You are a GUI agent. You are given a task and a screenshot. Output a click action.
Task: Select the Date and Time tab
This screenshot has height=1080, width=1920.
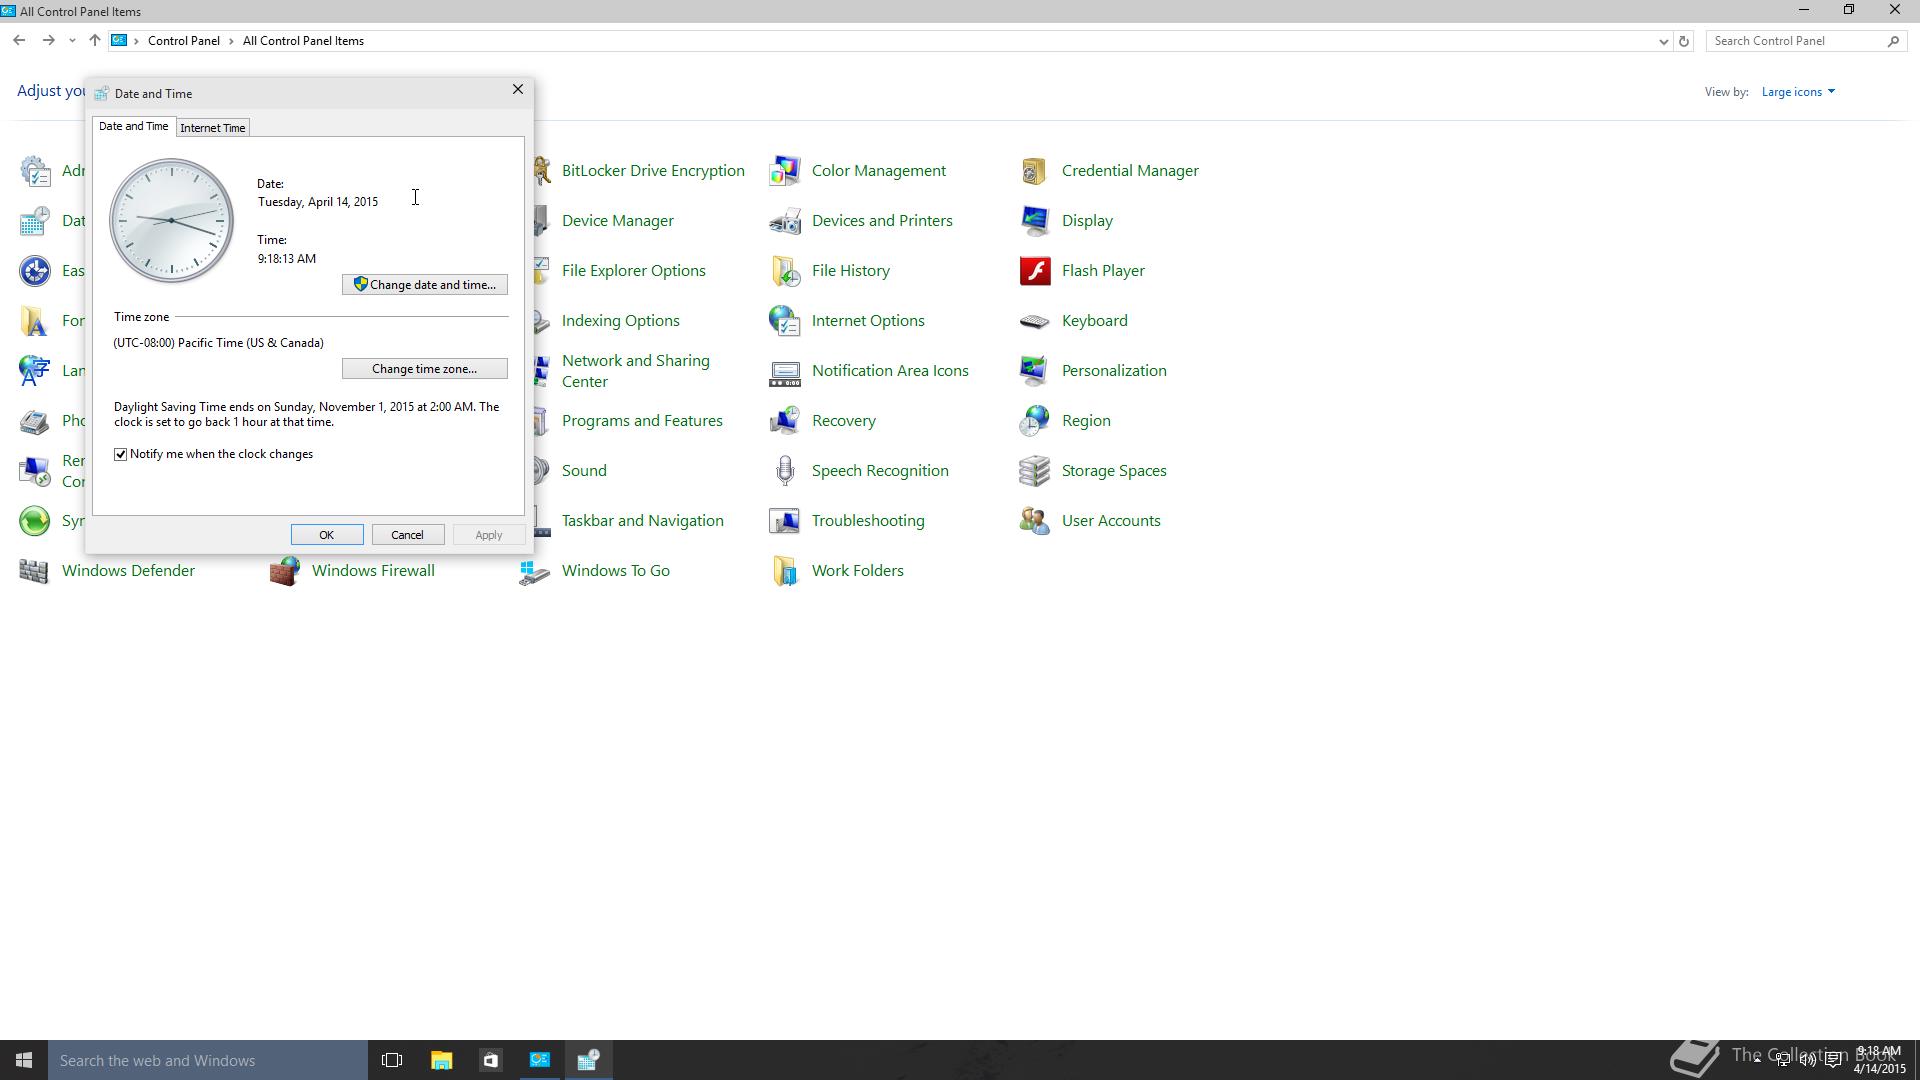pyautogui.click(x=133, y=126)
